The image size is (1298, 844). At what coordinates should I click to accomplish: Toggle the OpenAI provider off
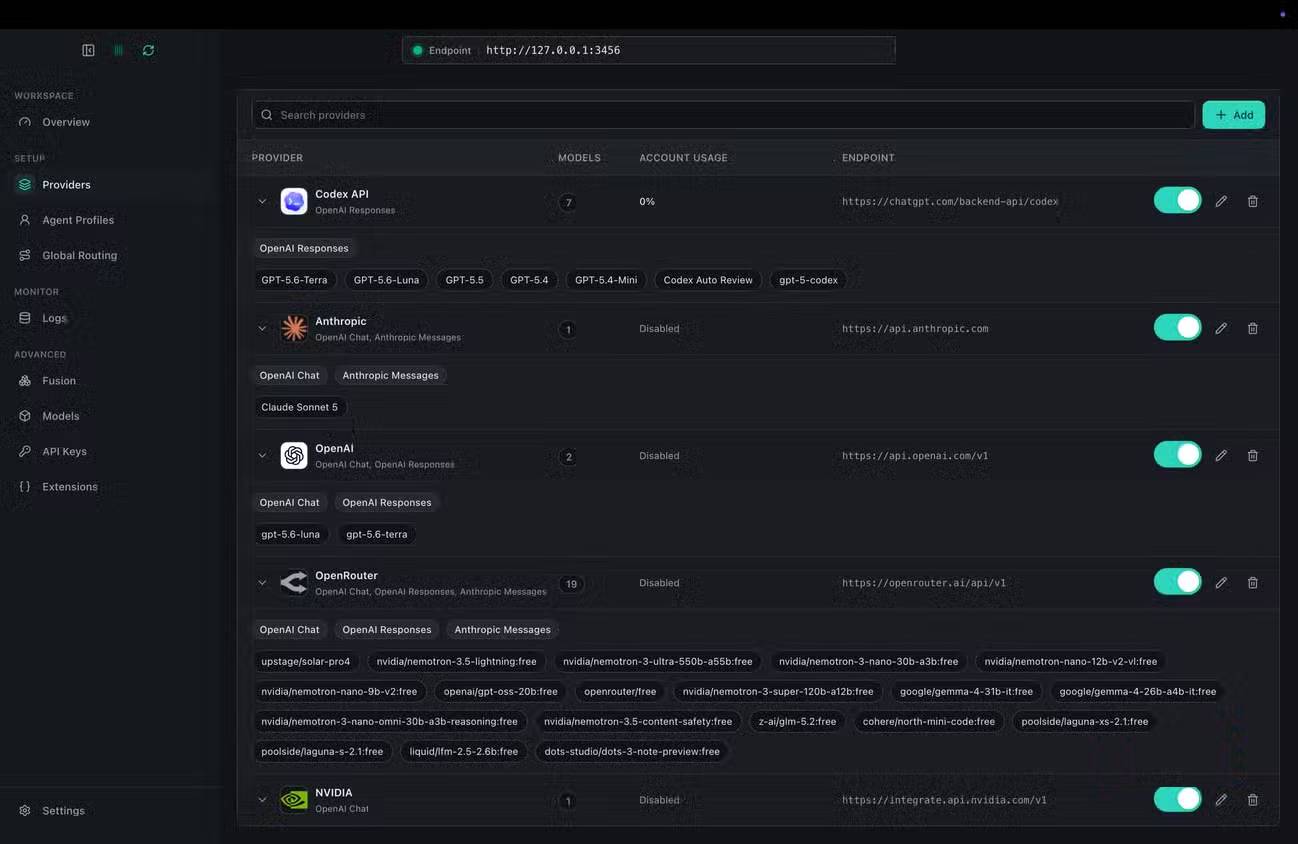tap(1177, 454)
